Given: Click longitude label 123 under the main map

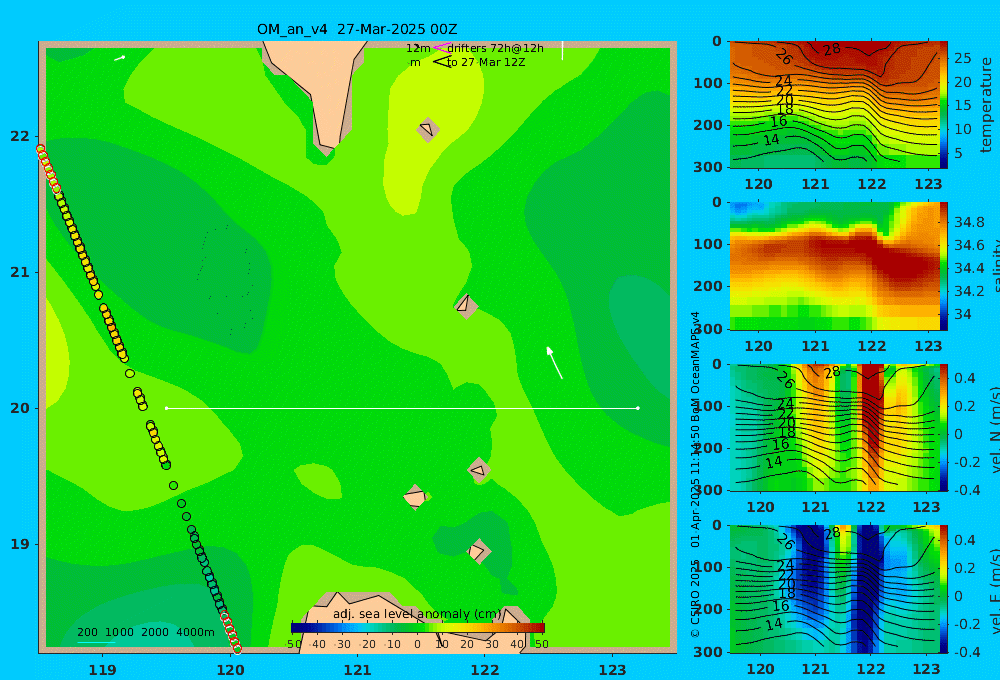Looking at the screenshot, I should point(612,670).
